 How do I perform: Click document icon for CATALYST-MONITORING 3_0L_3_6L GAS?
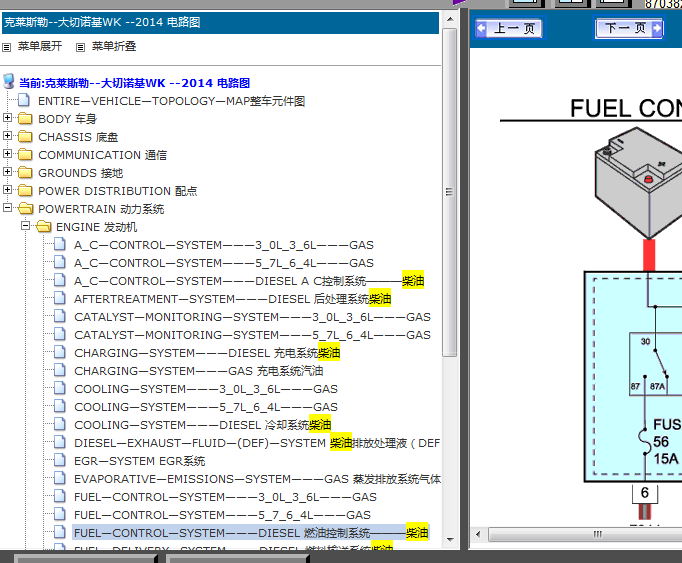(60, 316)
